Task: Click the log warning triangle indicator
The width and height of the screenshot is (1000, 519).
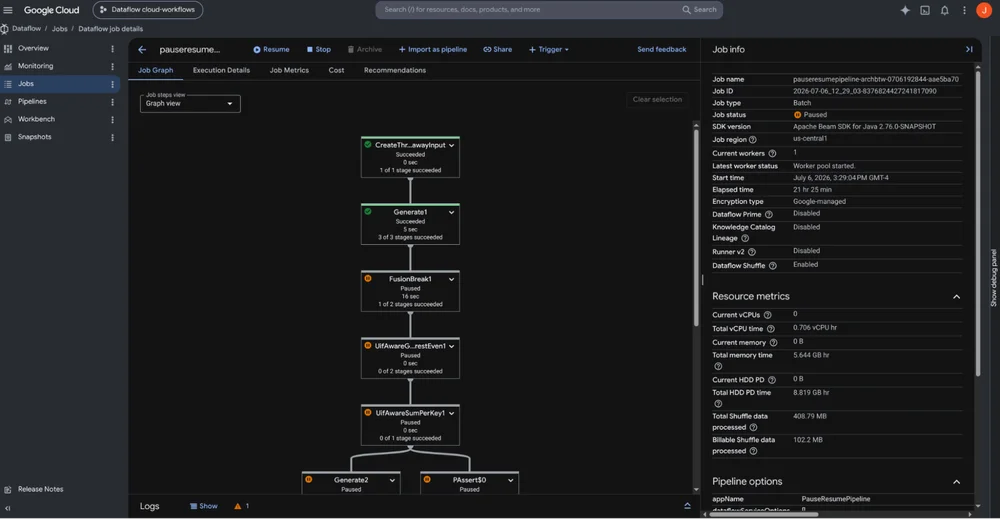Action: pos(238,506)
